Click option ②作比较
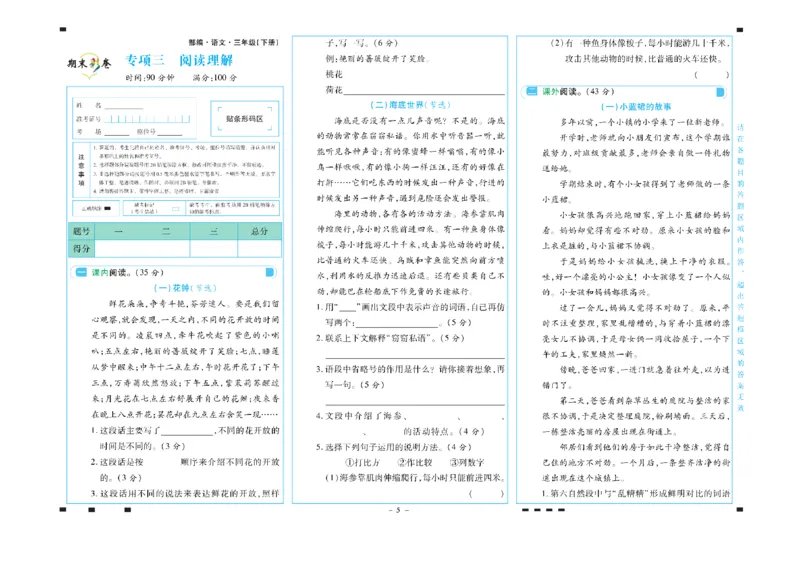Viewport: 800px width, 566px height. pyautogui.click(x=415, y=462)
